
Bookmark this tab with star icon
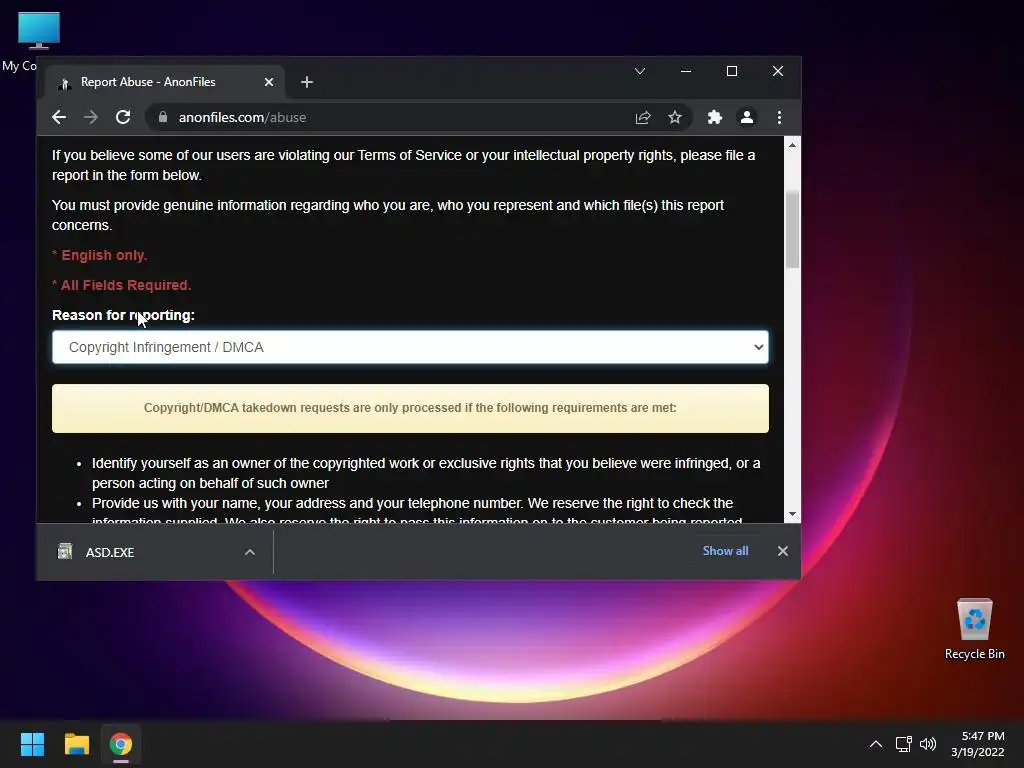tap(675, 118)
